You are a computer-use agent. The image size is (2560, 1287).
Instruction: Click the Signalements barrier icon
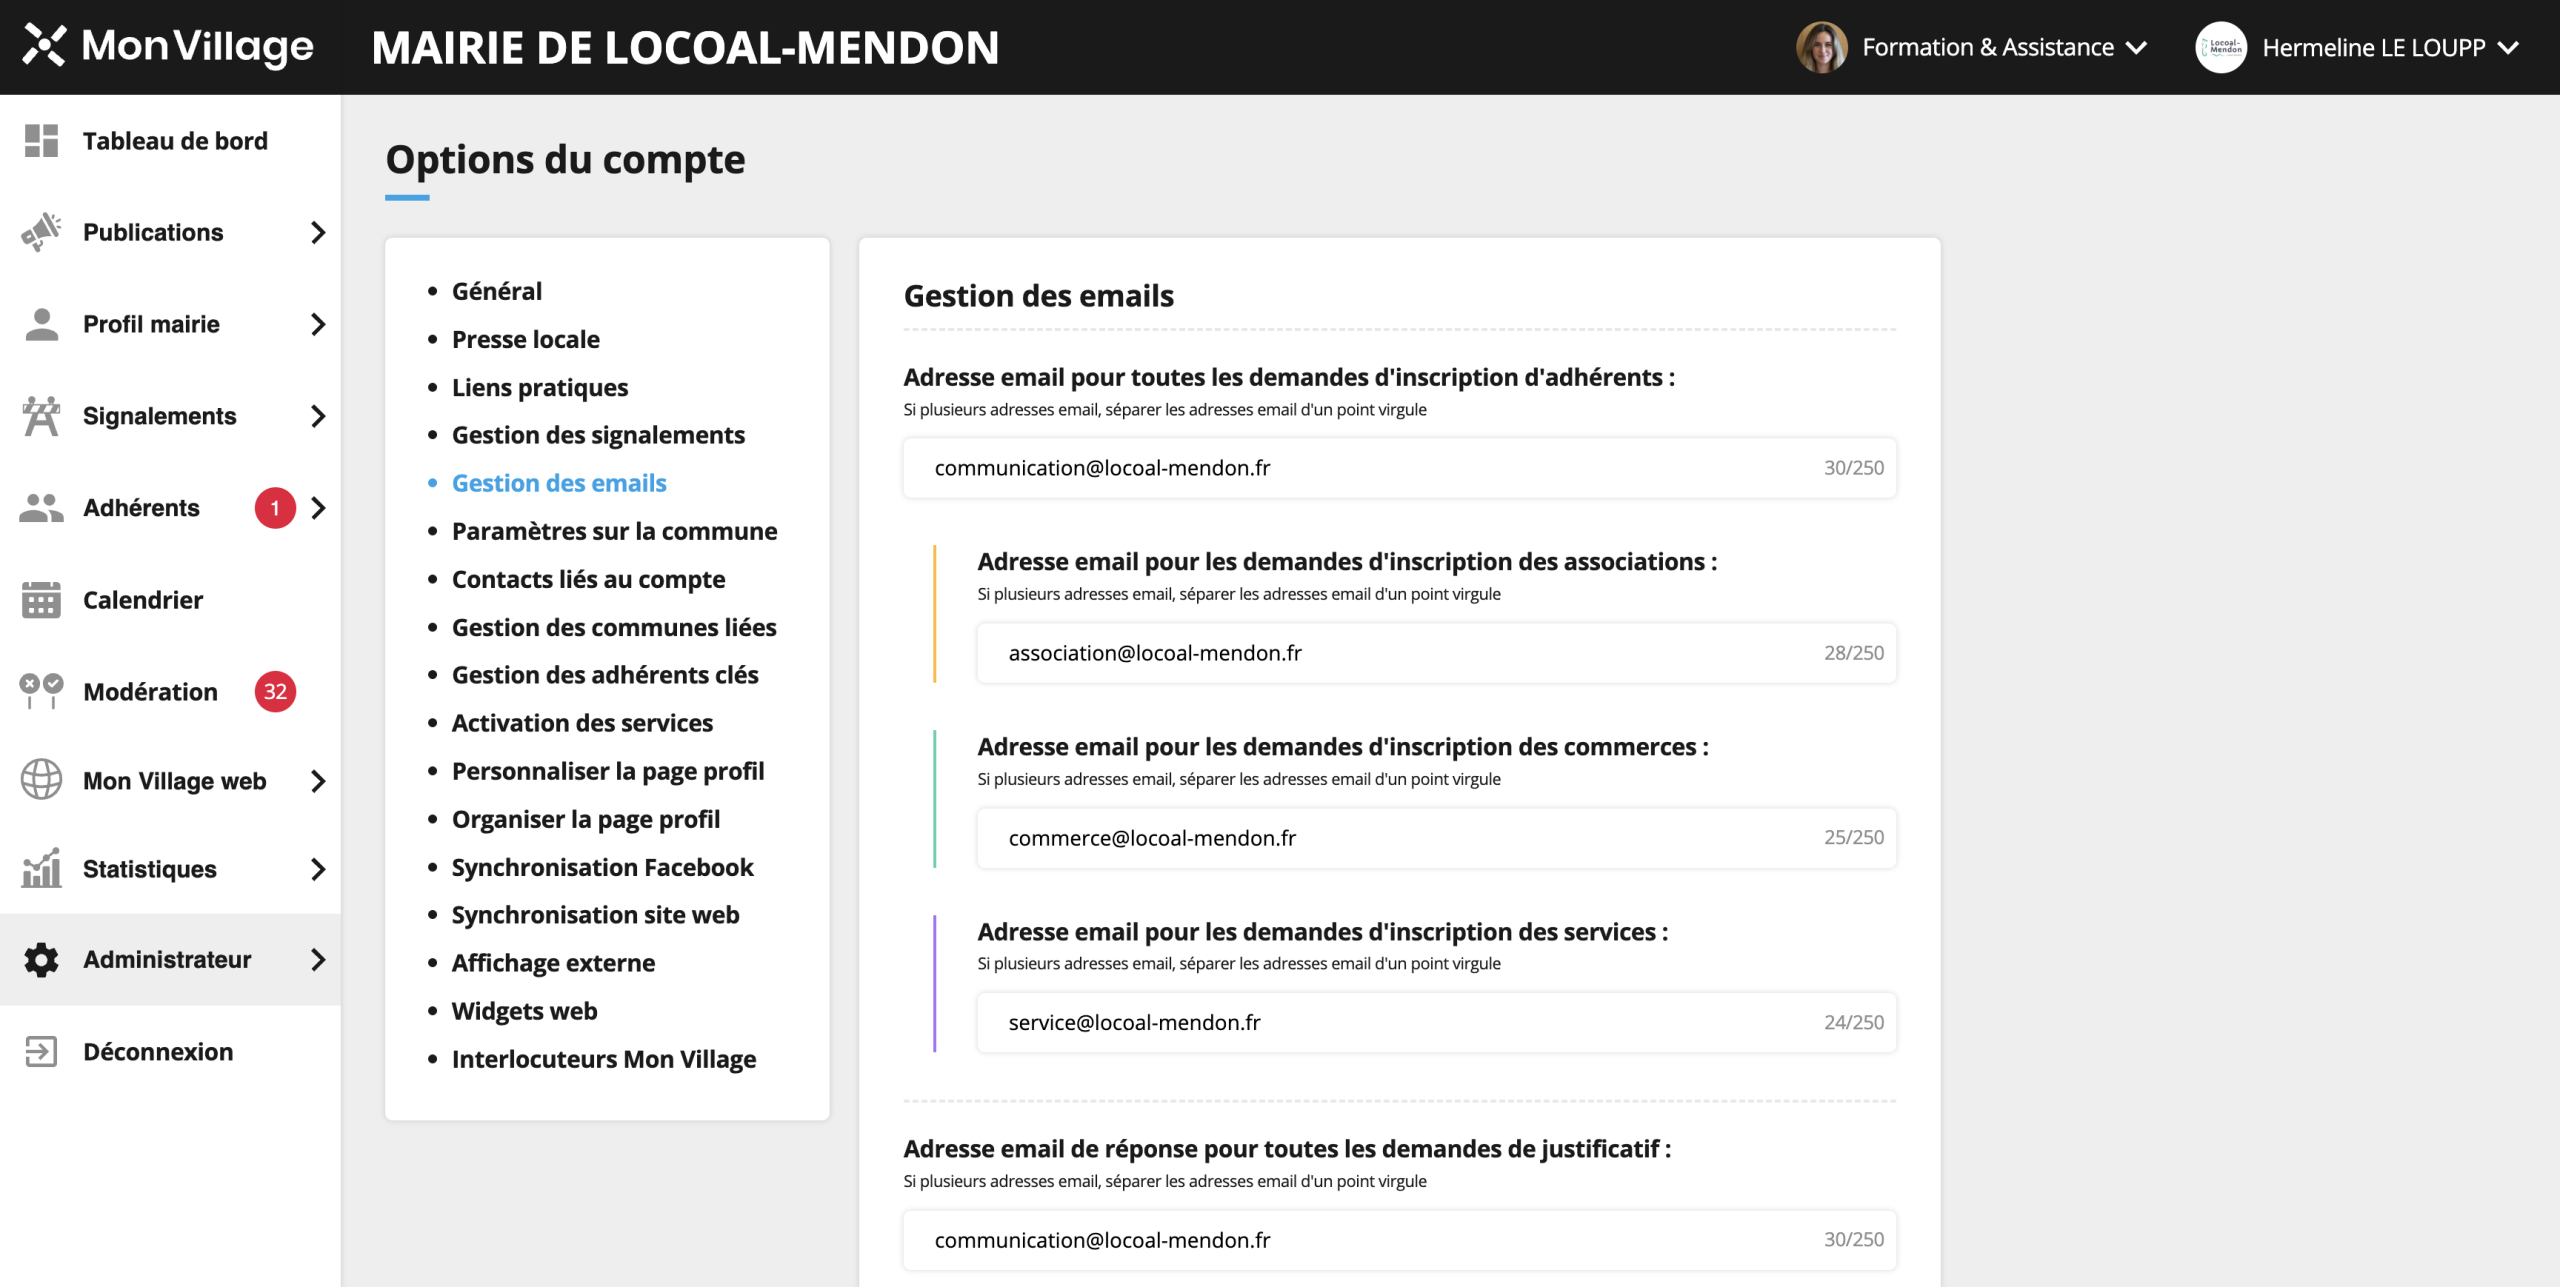(41, 416)
